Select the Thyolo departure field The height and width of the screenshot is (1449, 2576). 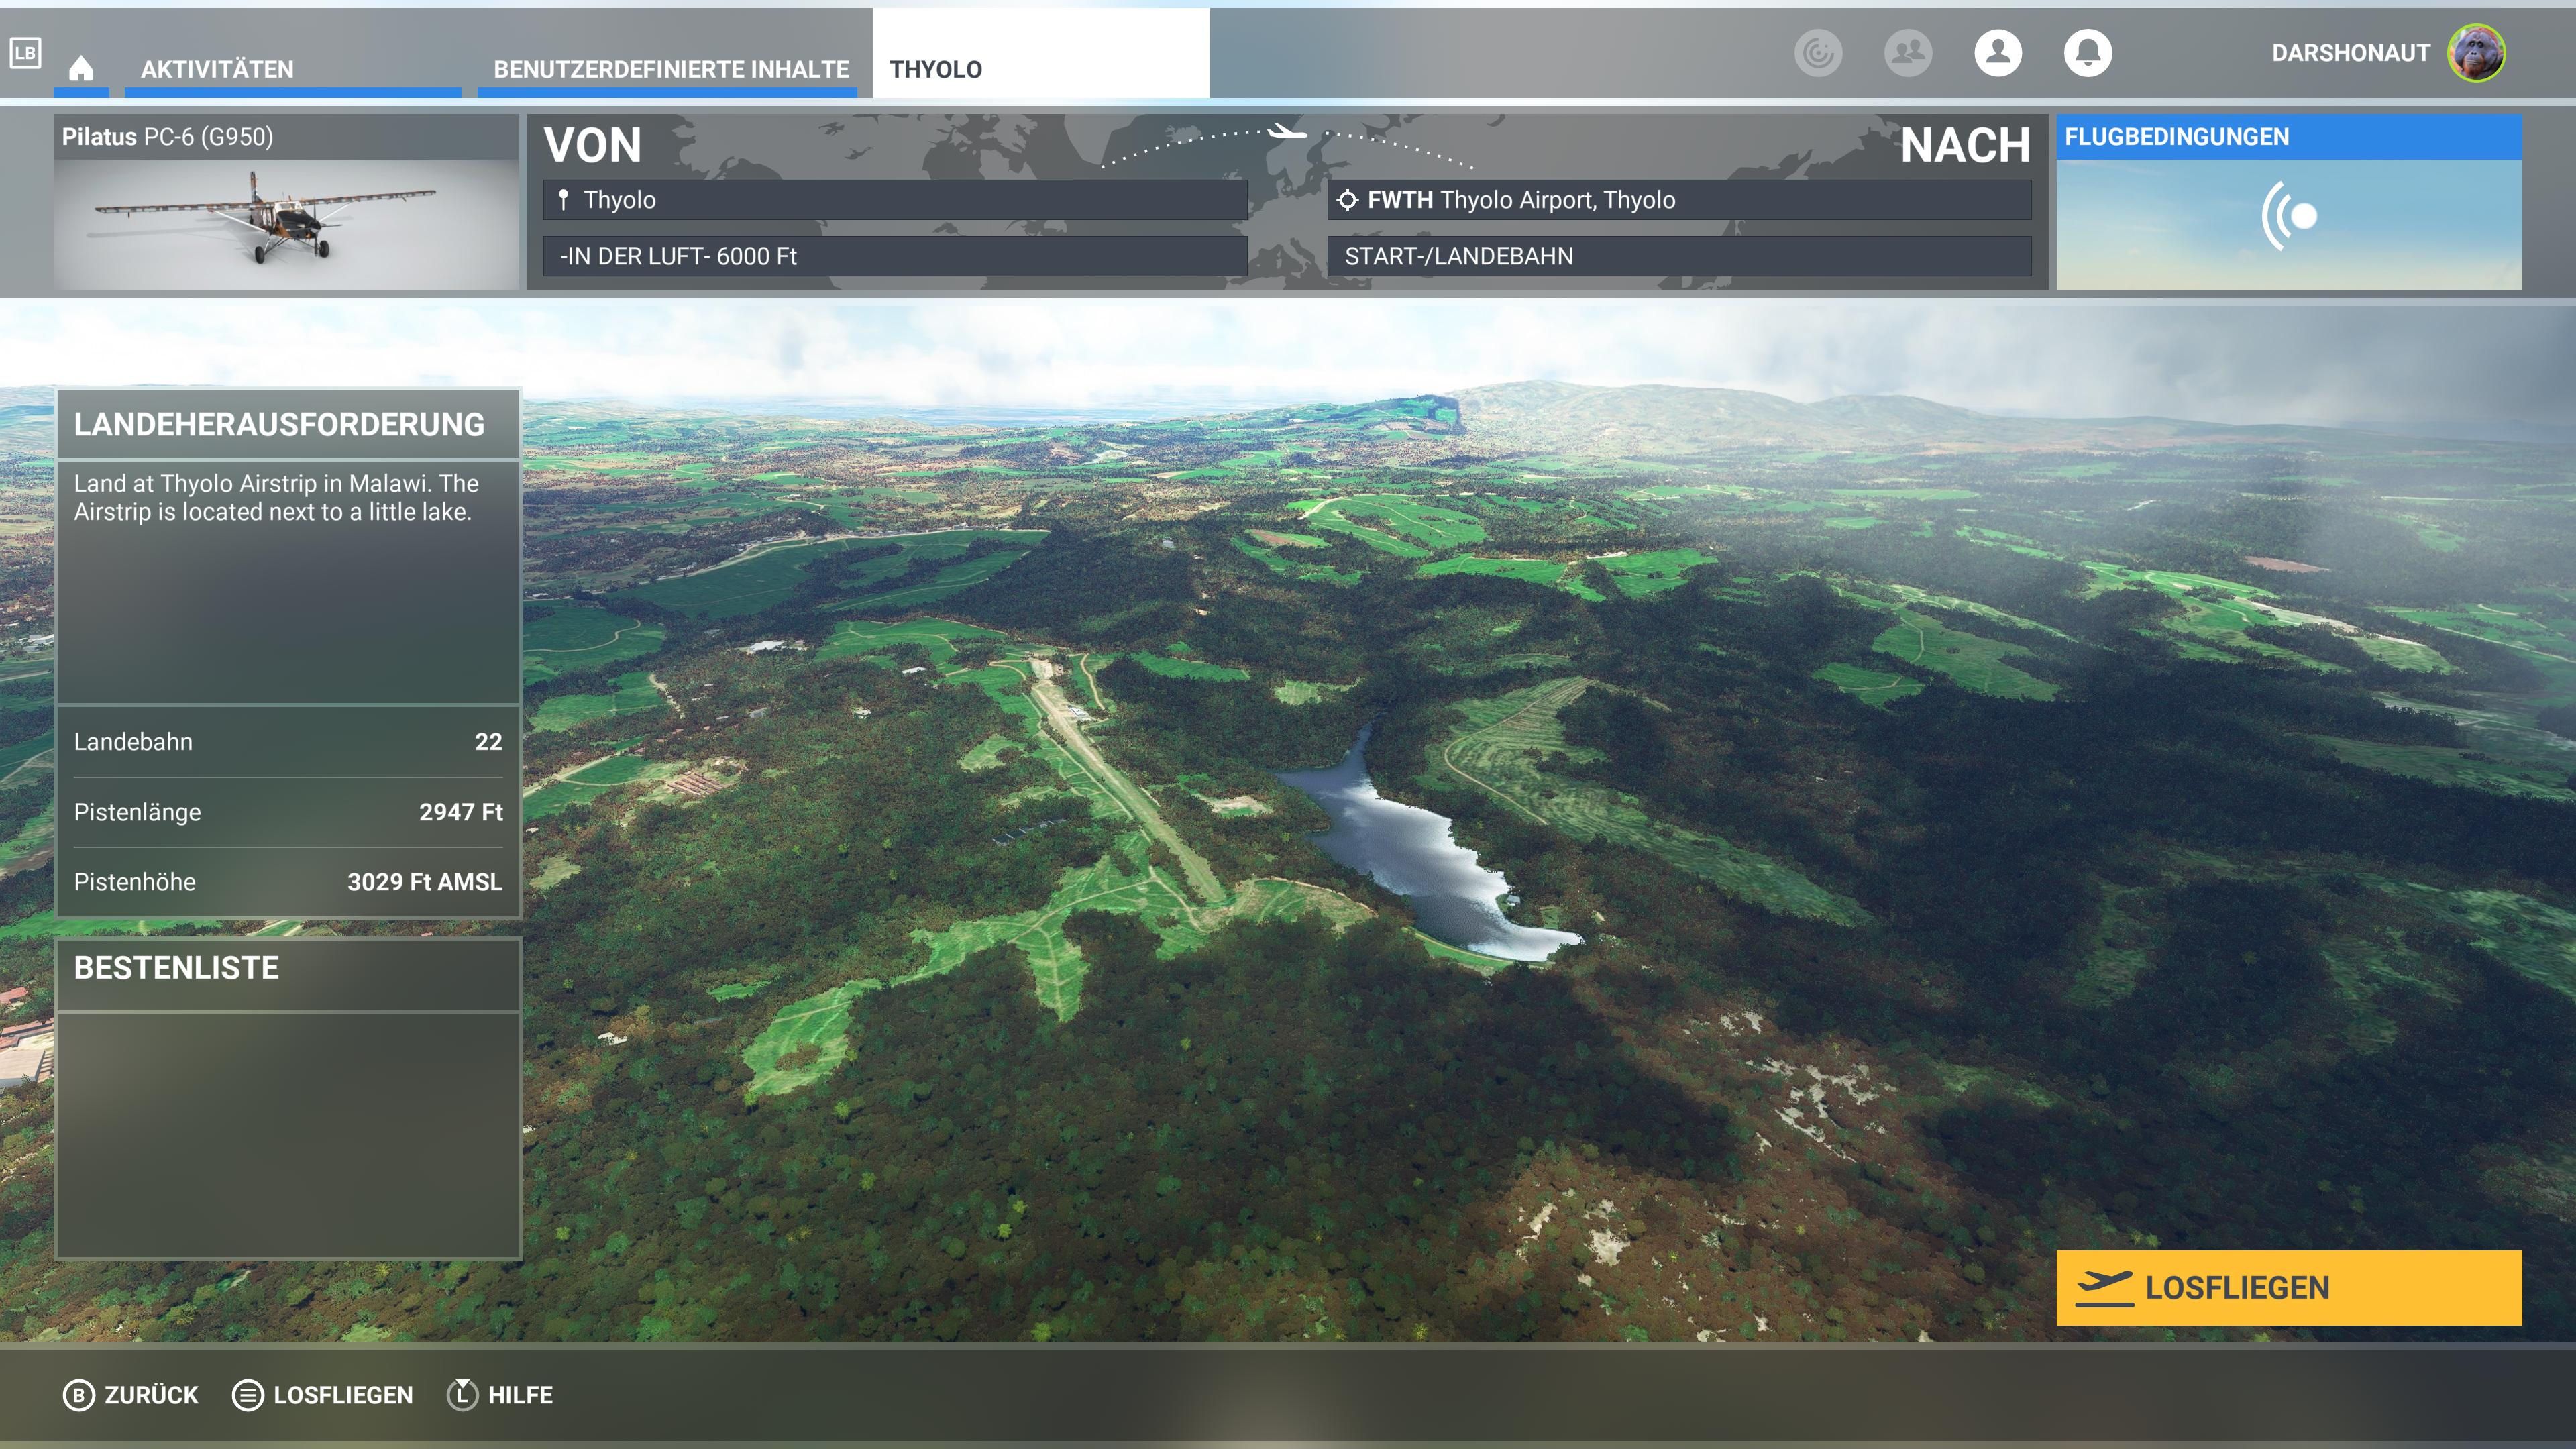[x=895, y=200]
